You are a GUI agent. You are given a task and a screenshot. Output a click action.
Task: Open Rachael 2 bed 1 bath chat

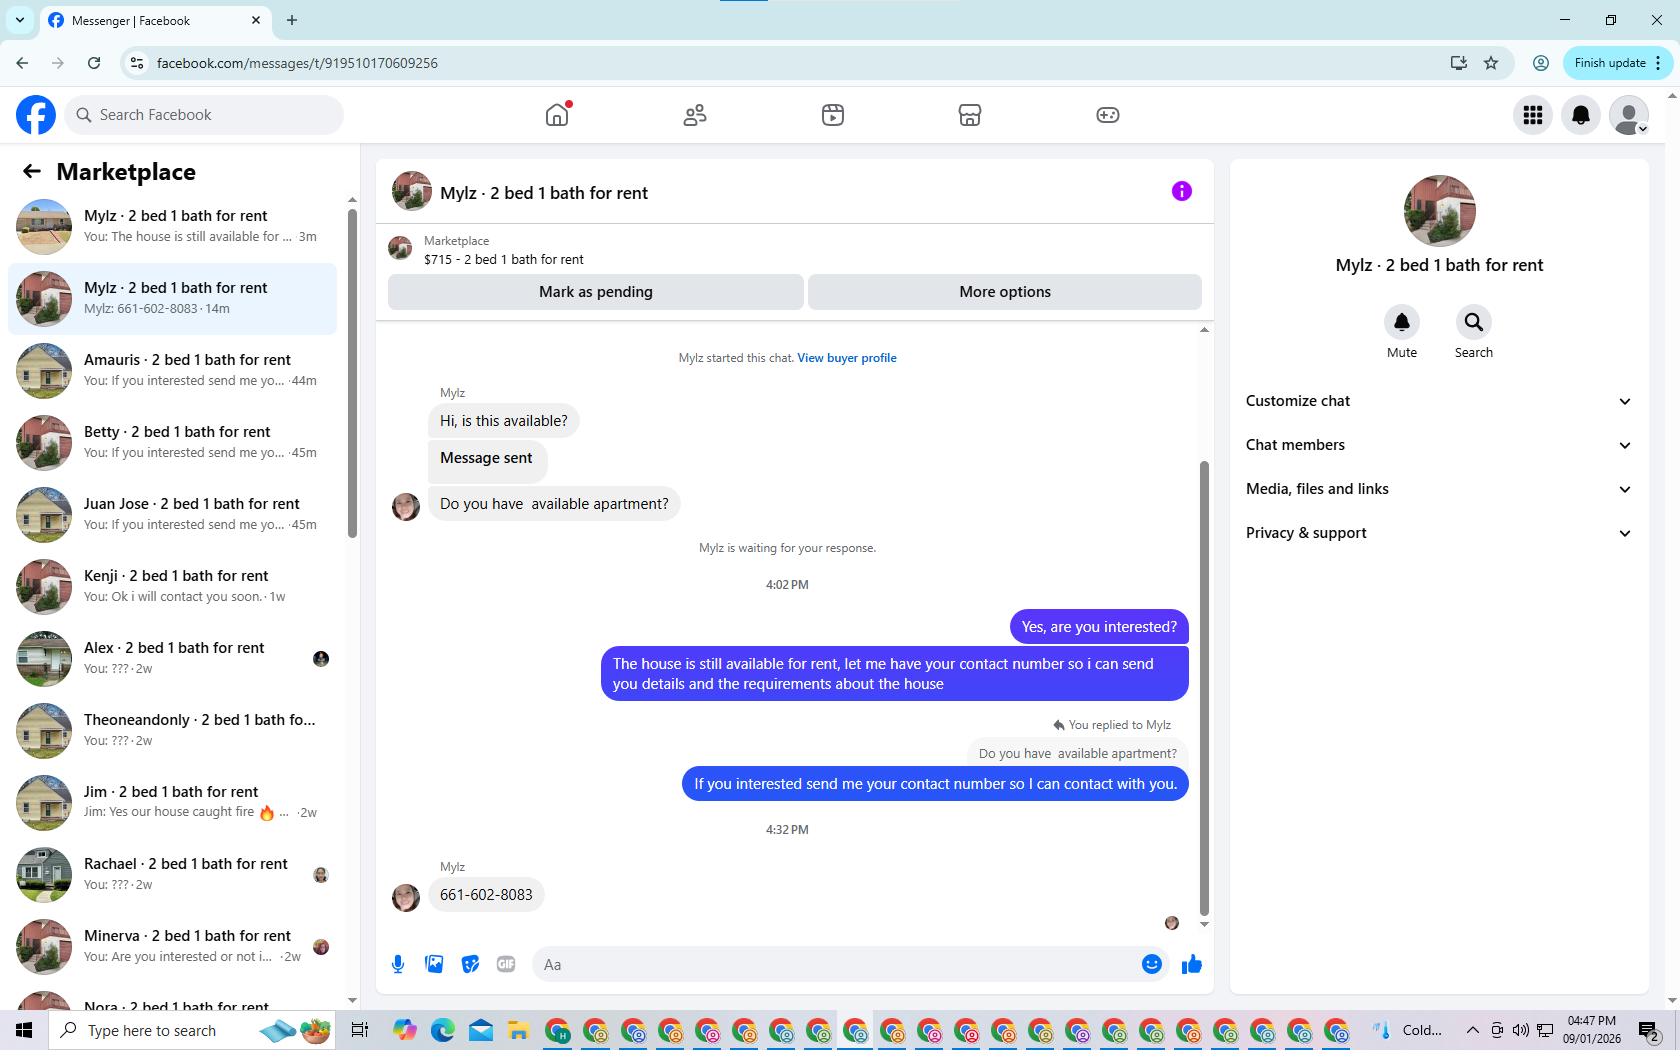(173, 875)
